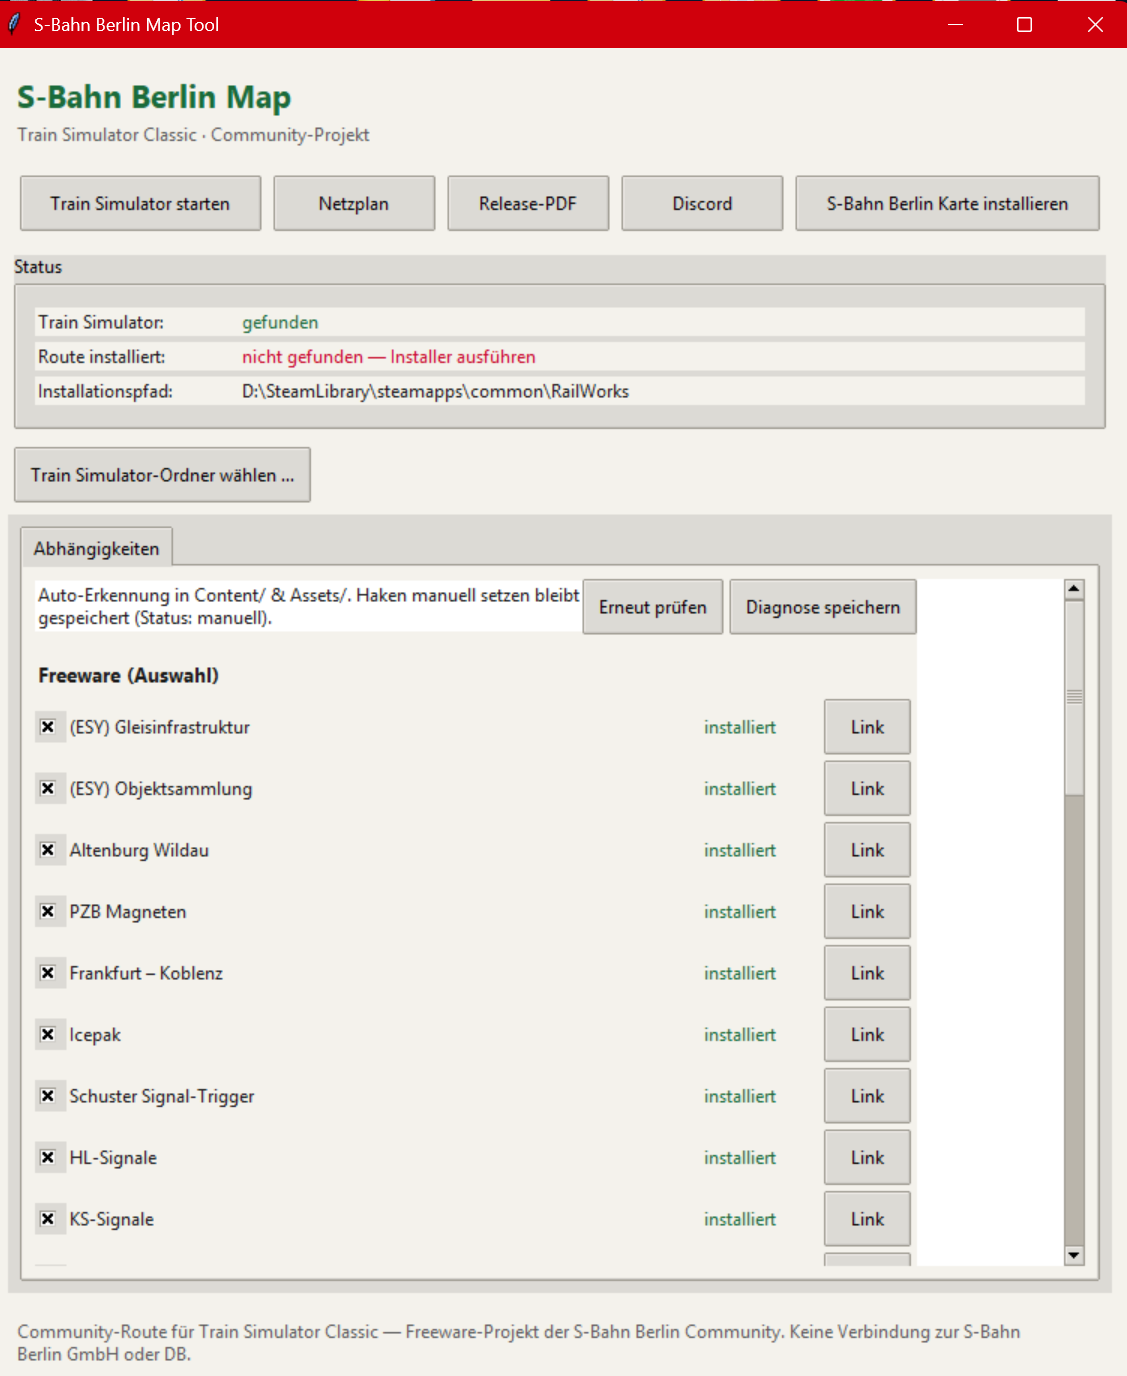Open the Discord button
Image resolution: width=1127 pixels, height=1376 pixels.
[702, 204]
